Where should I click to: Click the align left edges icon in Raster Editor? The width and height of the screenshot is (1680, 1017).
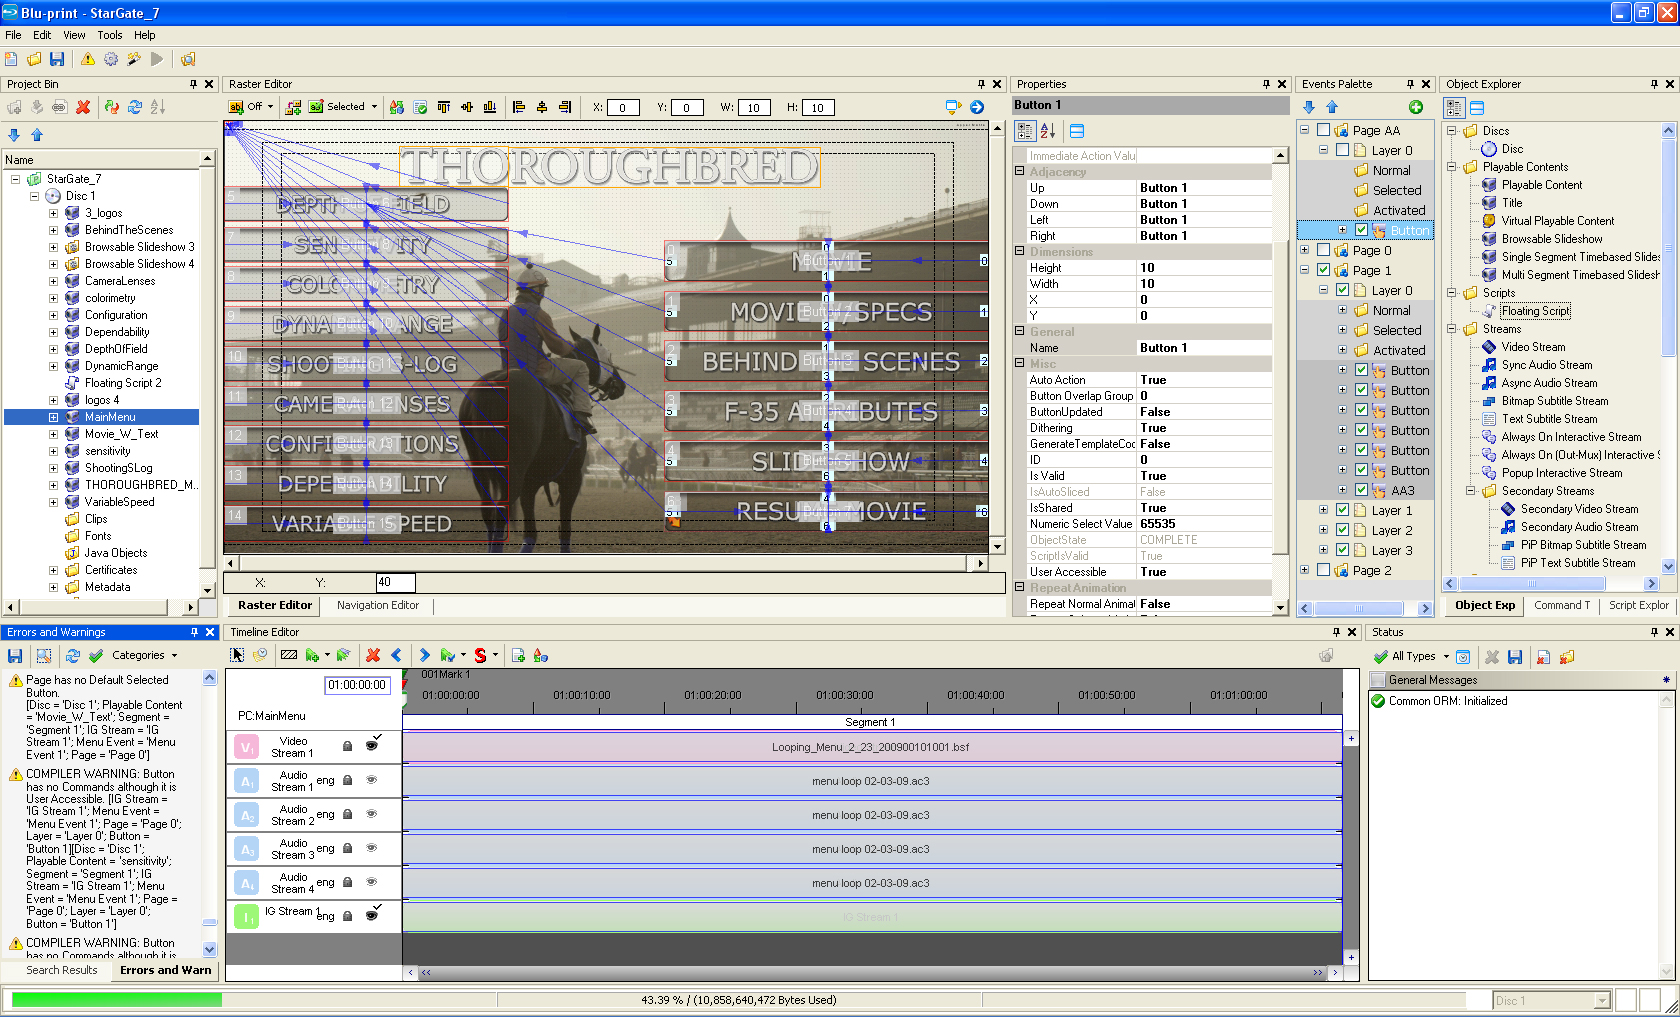point(518,107)
